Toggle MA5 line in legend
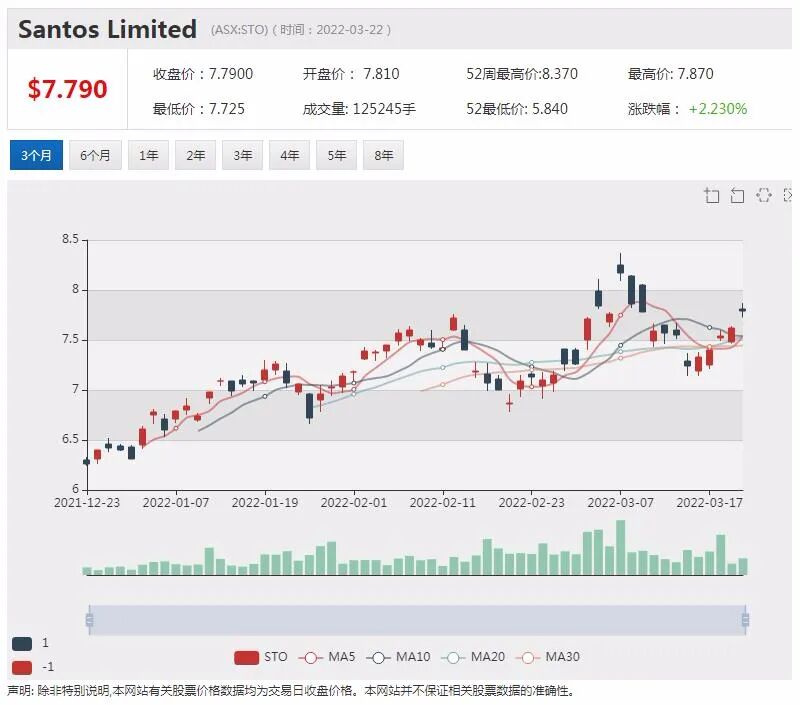The height and width of the screenshot is (705, 800). pos(327,657)
